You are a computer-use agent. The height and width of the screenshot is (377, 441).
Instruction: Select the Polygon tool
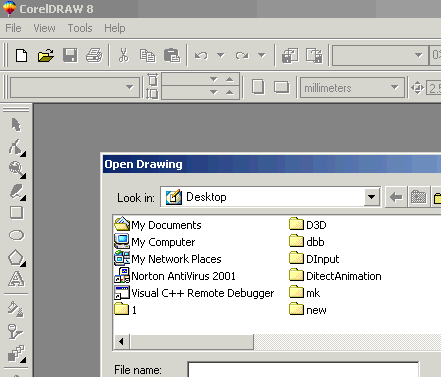click(x=17, y=258)
